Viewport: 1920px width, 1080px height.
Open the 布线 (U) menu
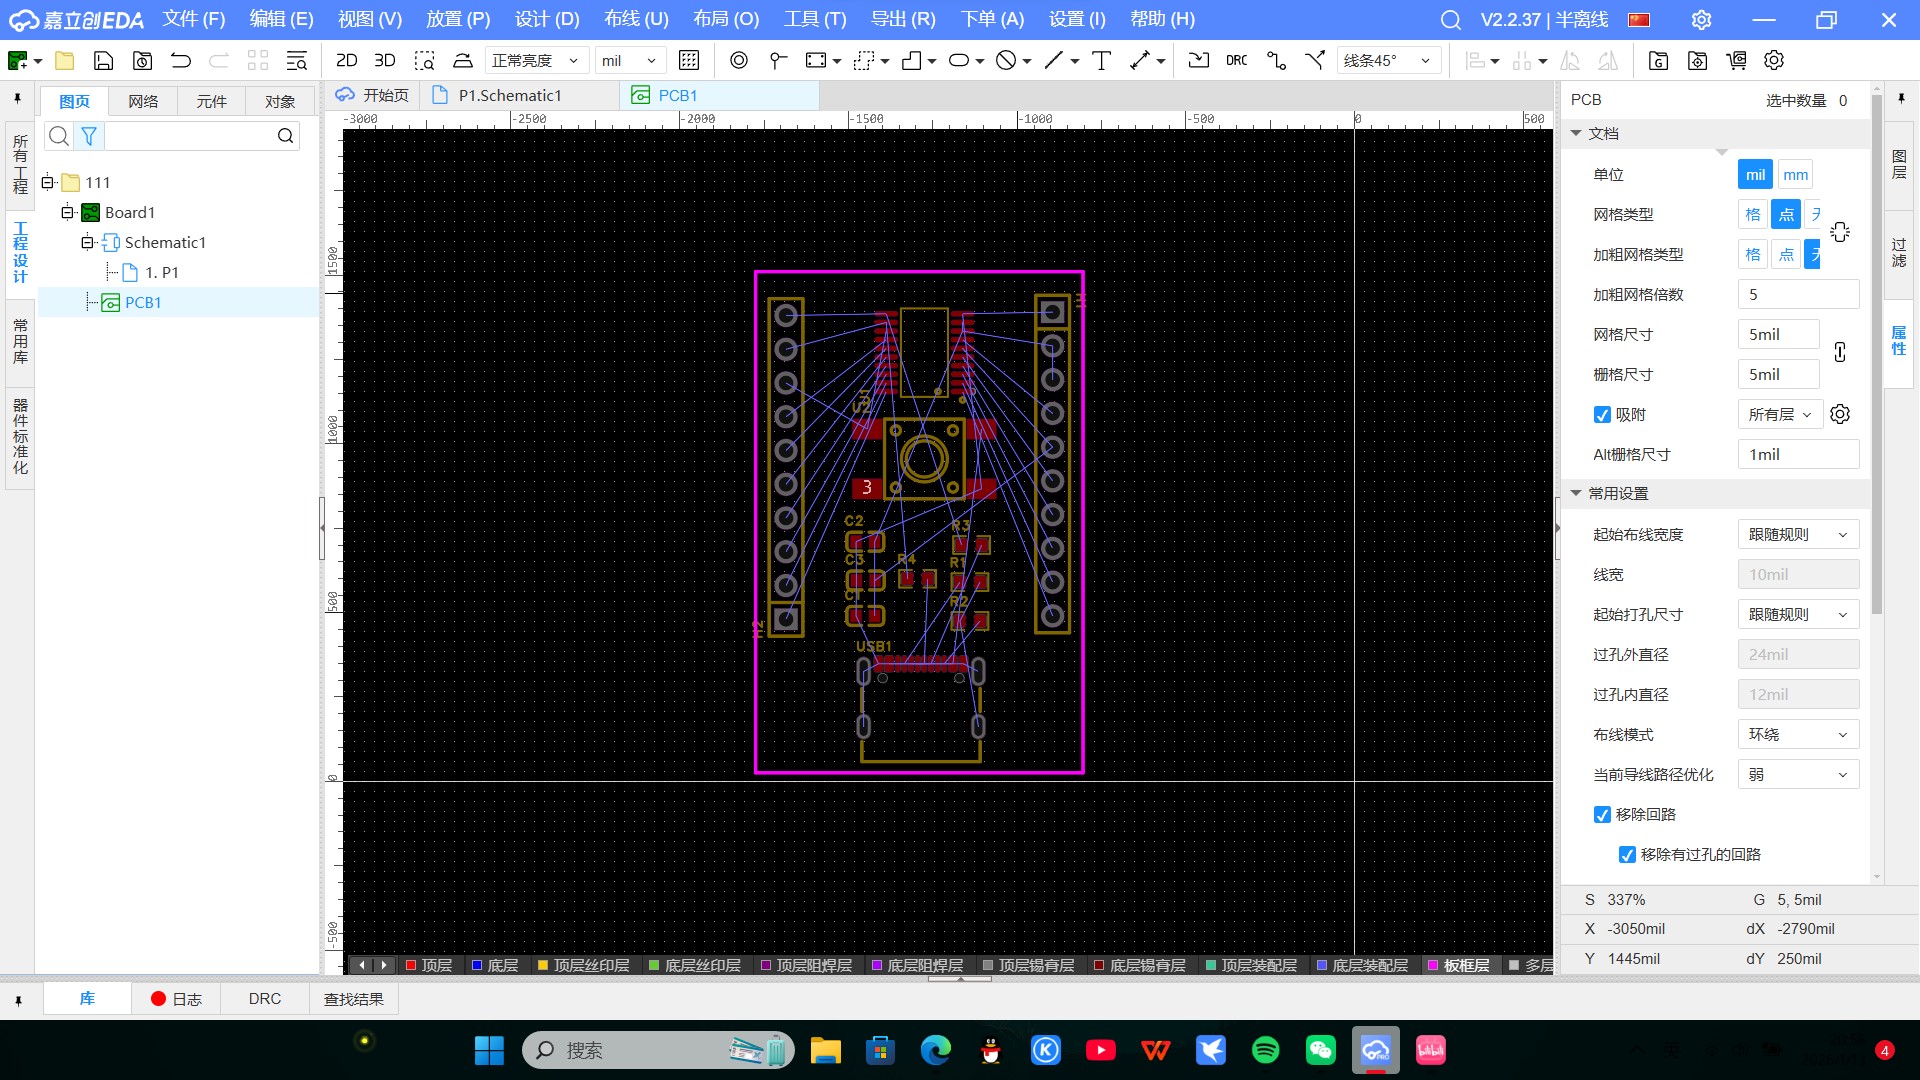pos(635,19)
